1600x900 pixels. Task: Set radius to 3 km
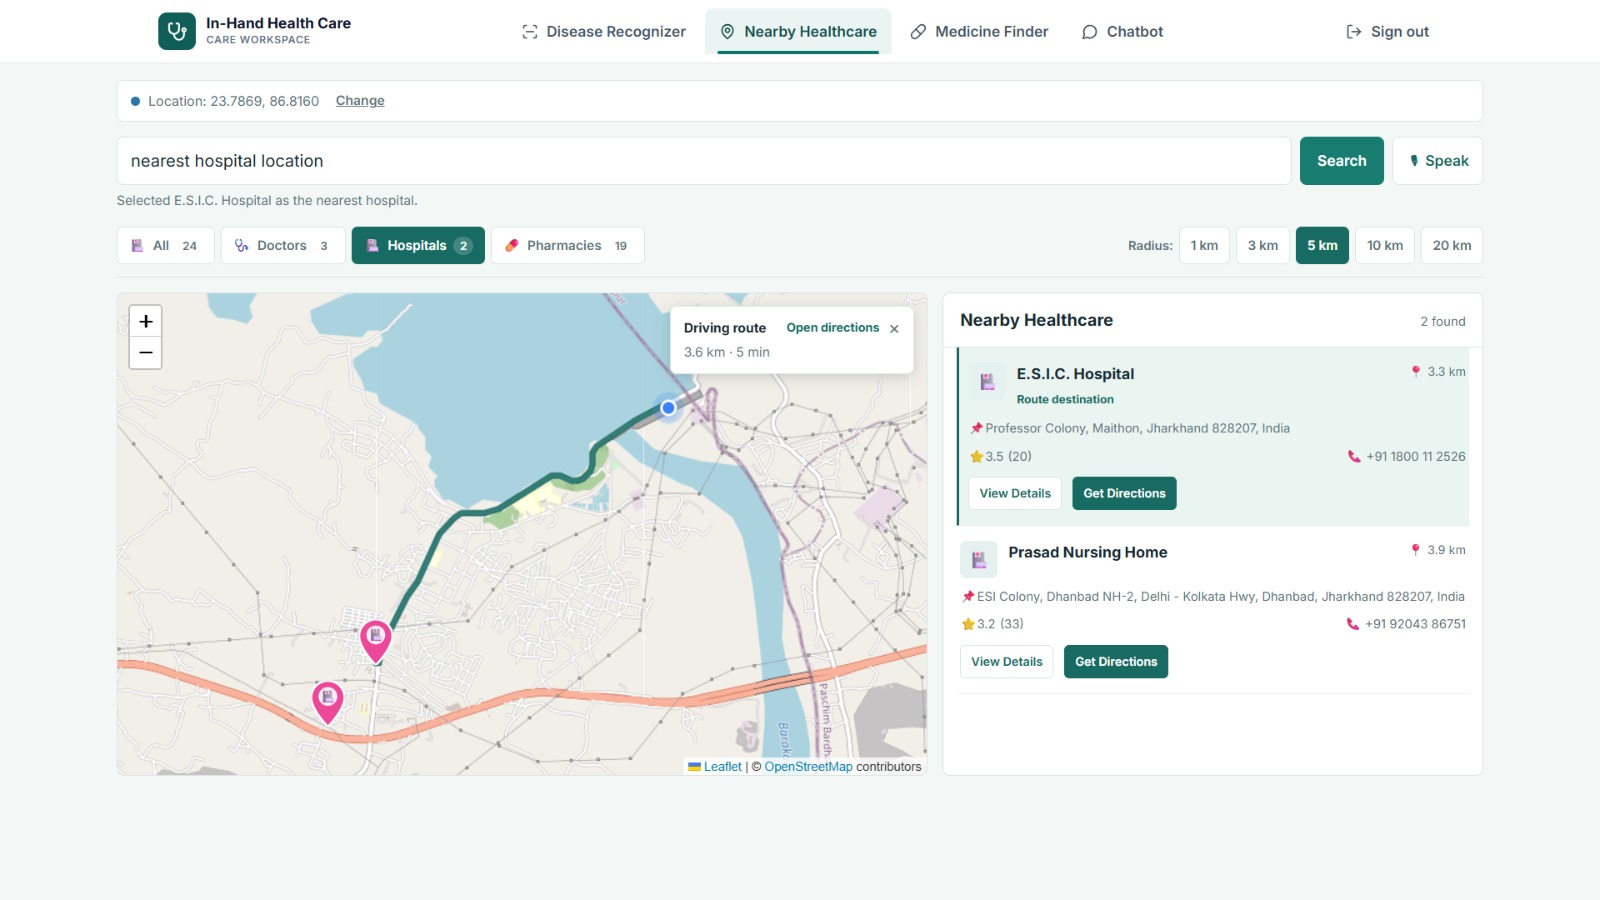pos(1263,246)
